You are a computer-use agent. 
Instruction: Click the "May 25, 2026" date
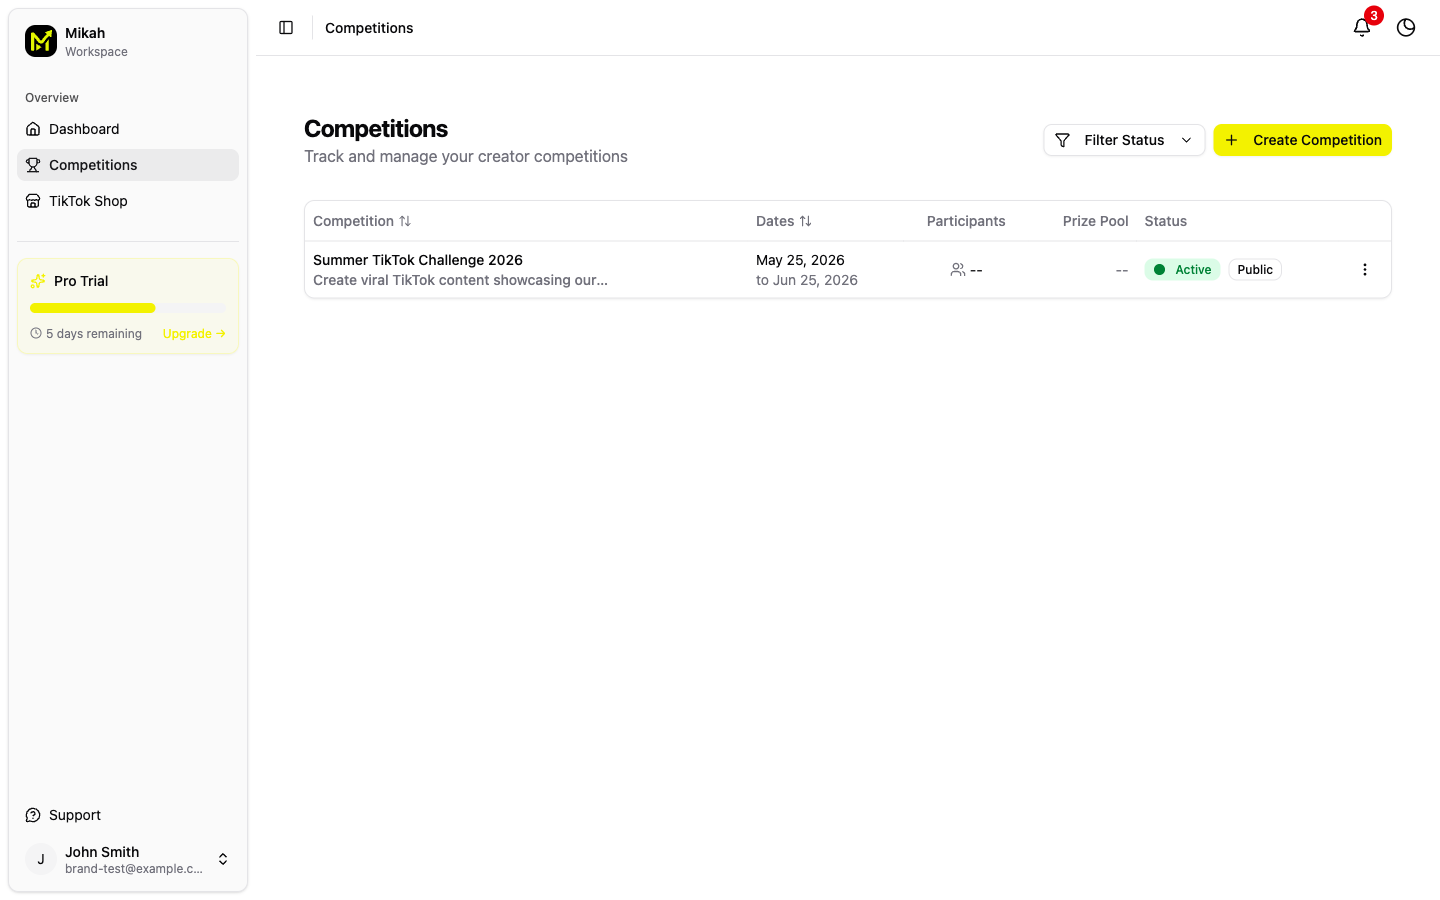(800, 260)
